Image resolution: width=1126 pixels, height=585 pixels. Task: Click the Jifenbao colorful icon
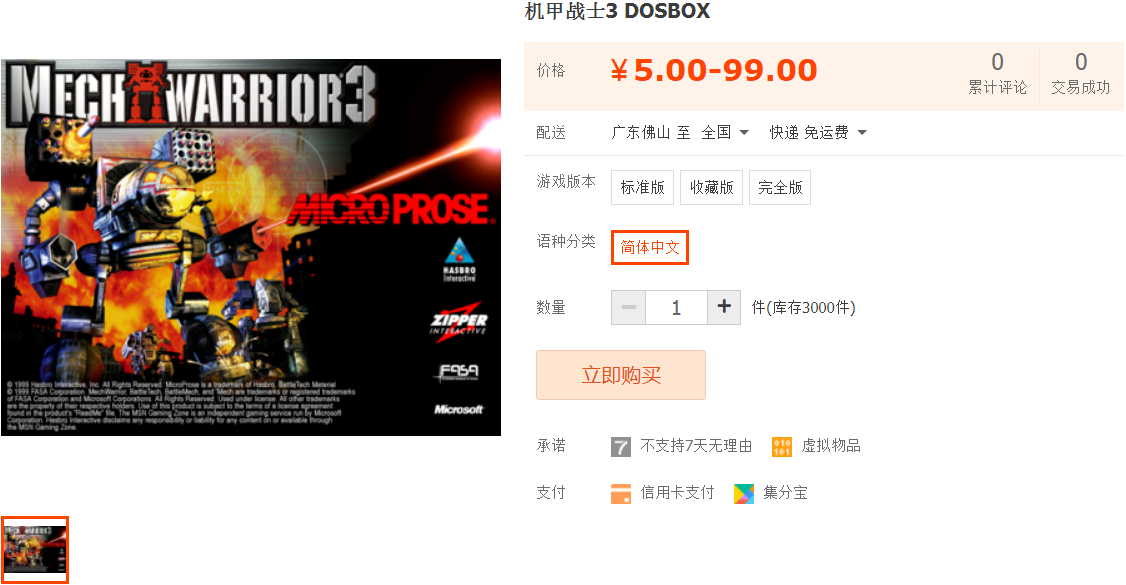(x=744, y=493)
